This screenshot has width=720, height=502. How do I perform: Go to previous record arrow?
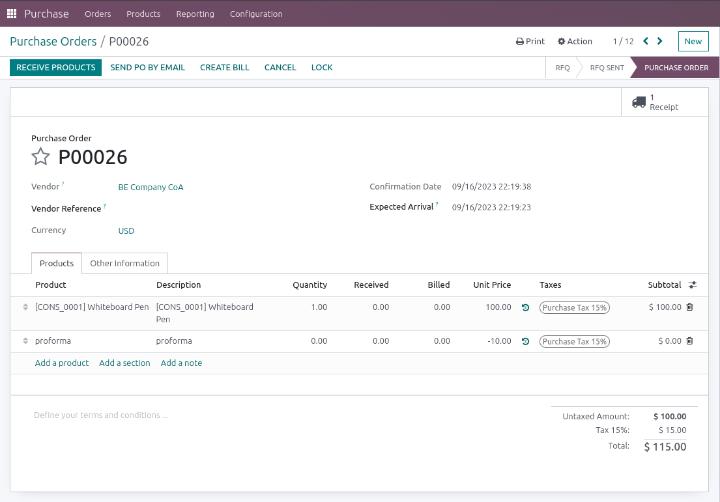[x=646, y=41]
